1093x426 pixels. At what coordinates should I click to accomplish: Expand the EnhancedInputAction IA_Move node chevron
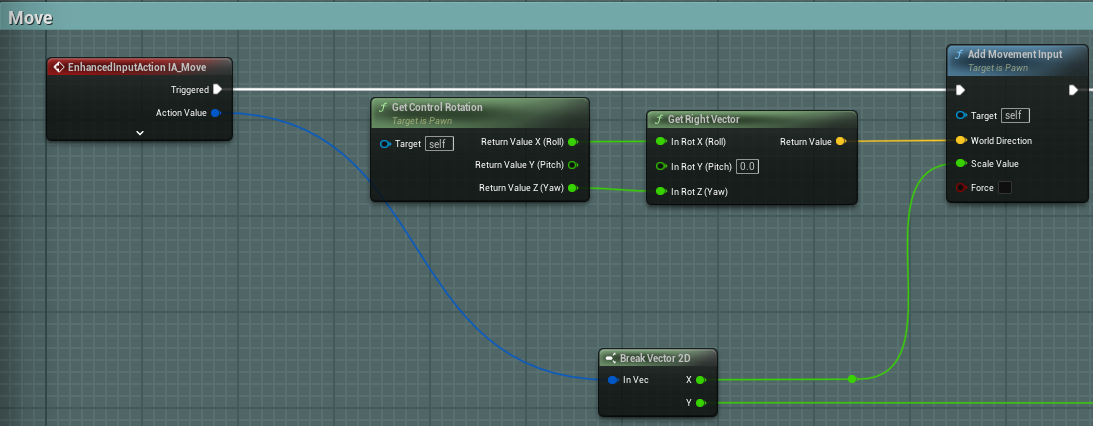[140, 132]
